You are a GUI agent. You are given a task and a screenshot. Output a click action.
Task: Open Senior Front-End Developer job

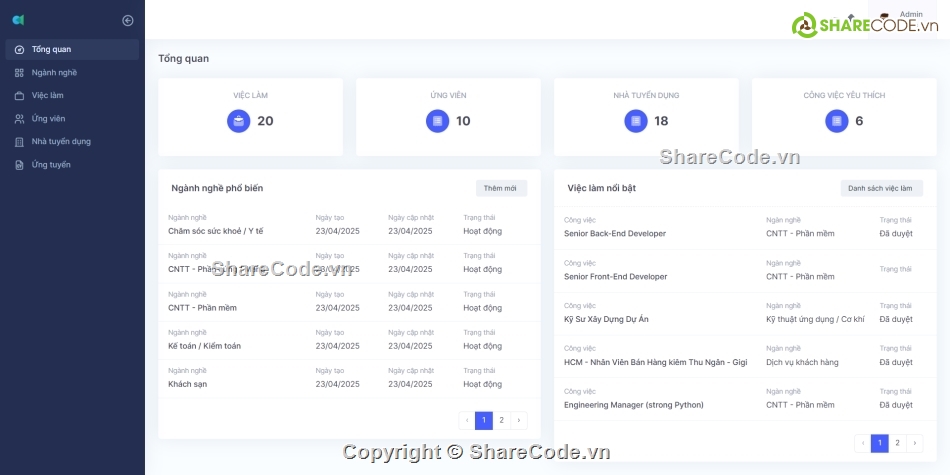tap(616, 277)
